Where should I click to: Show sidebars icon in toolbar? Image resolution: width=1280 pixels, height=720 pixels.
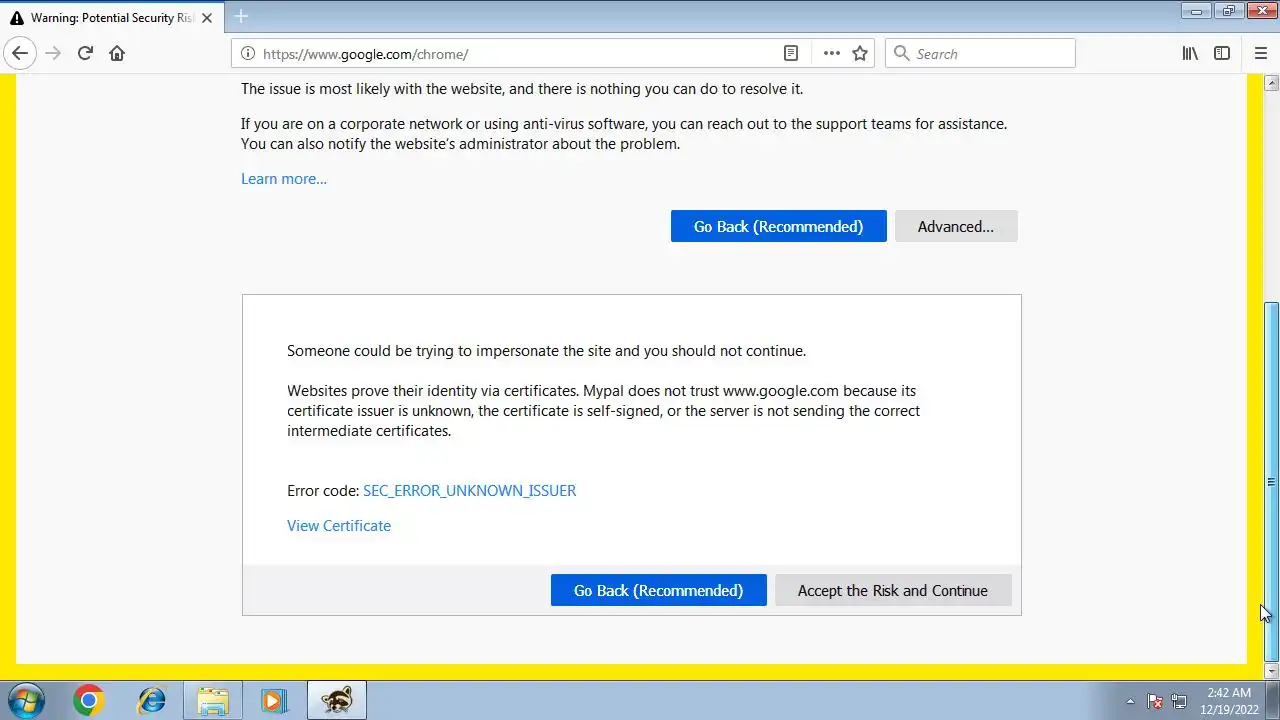(1222, 53)
